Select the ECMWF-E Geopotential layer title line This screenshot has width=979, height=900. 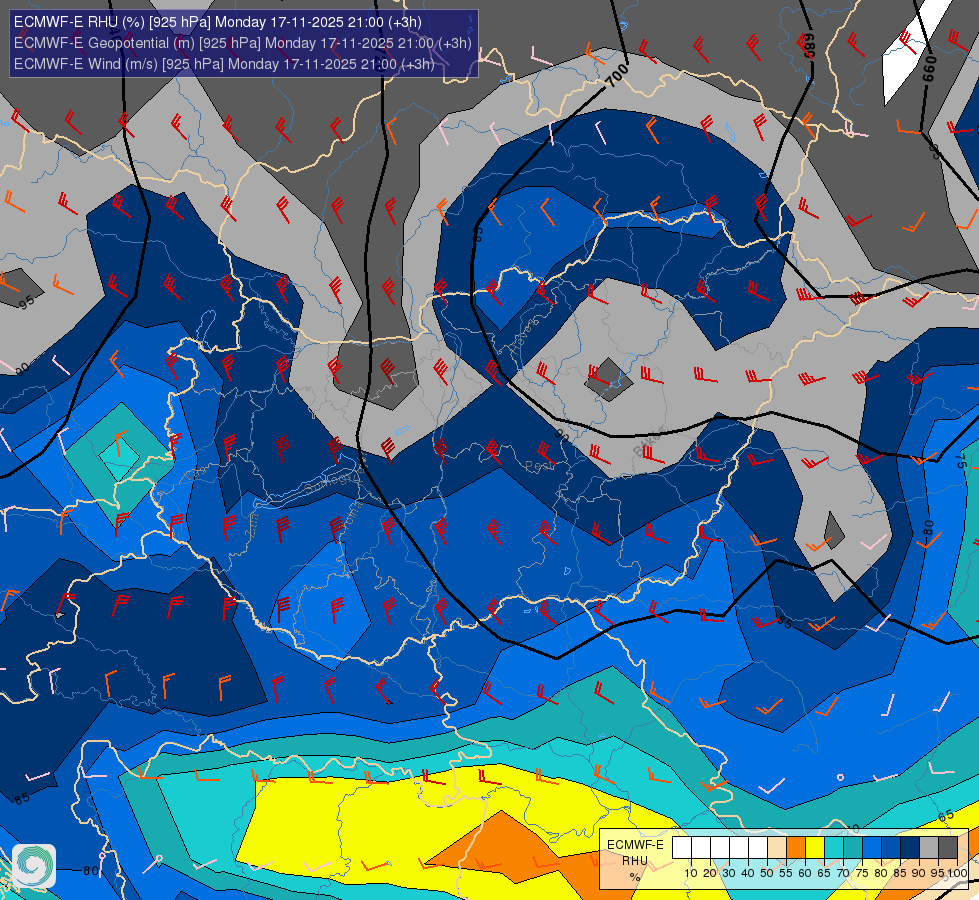243,43
